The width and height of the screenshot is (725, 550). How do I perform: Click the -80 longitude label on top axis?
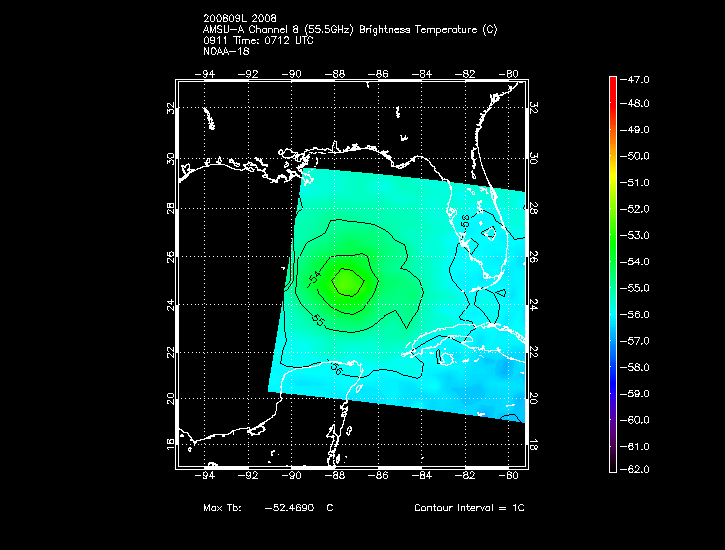[510, 73]
